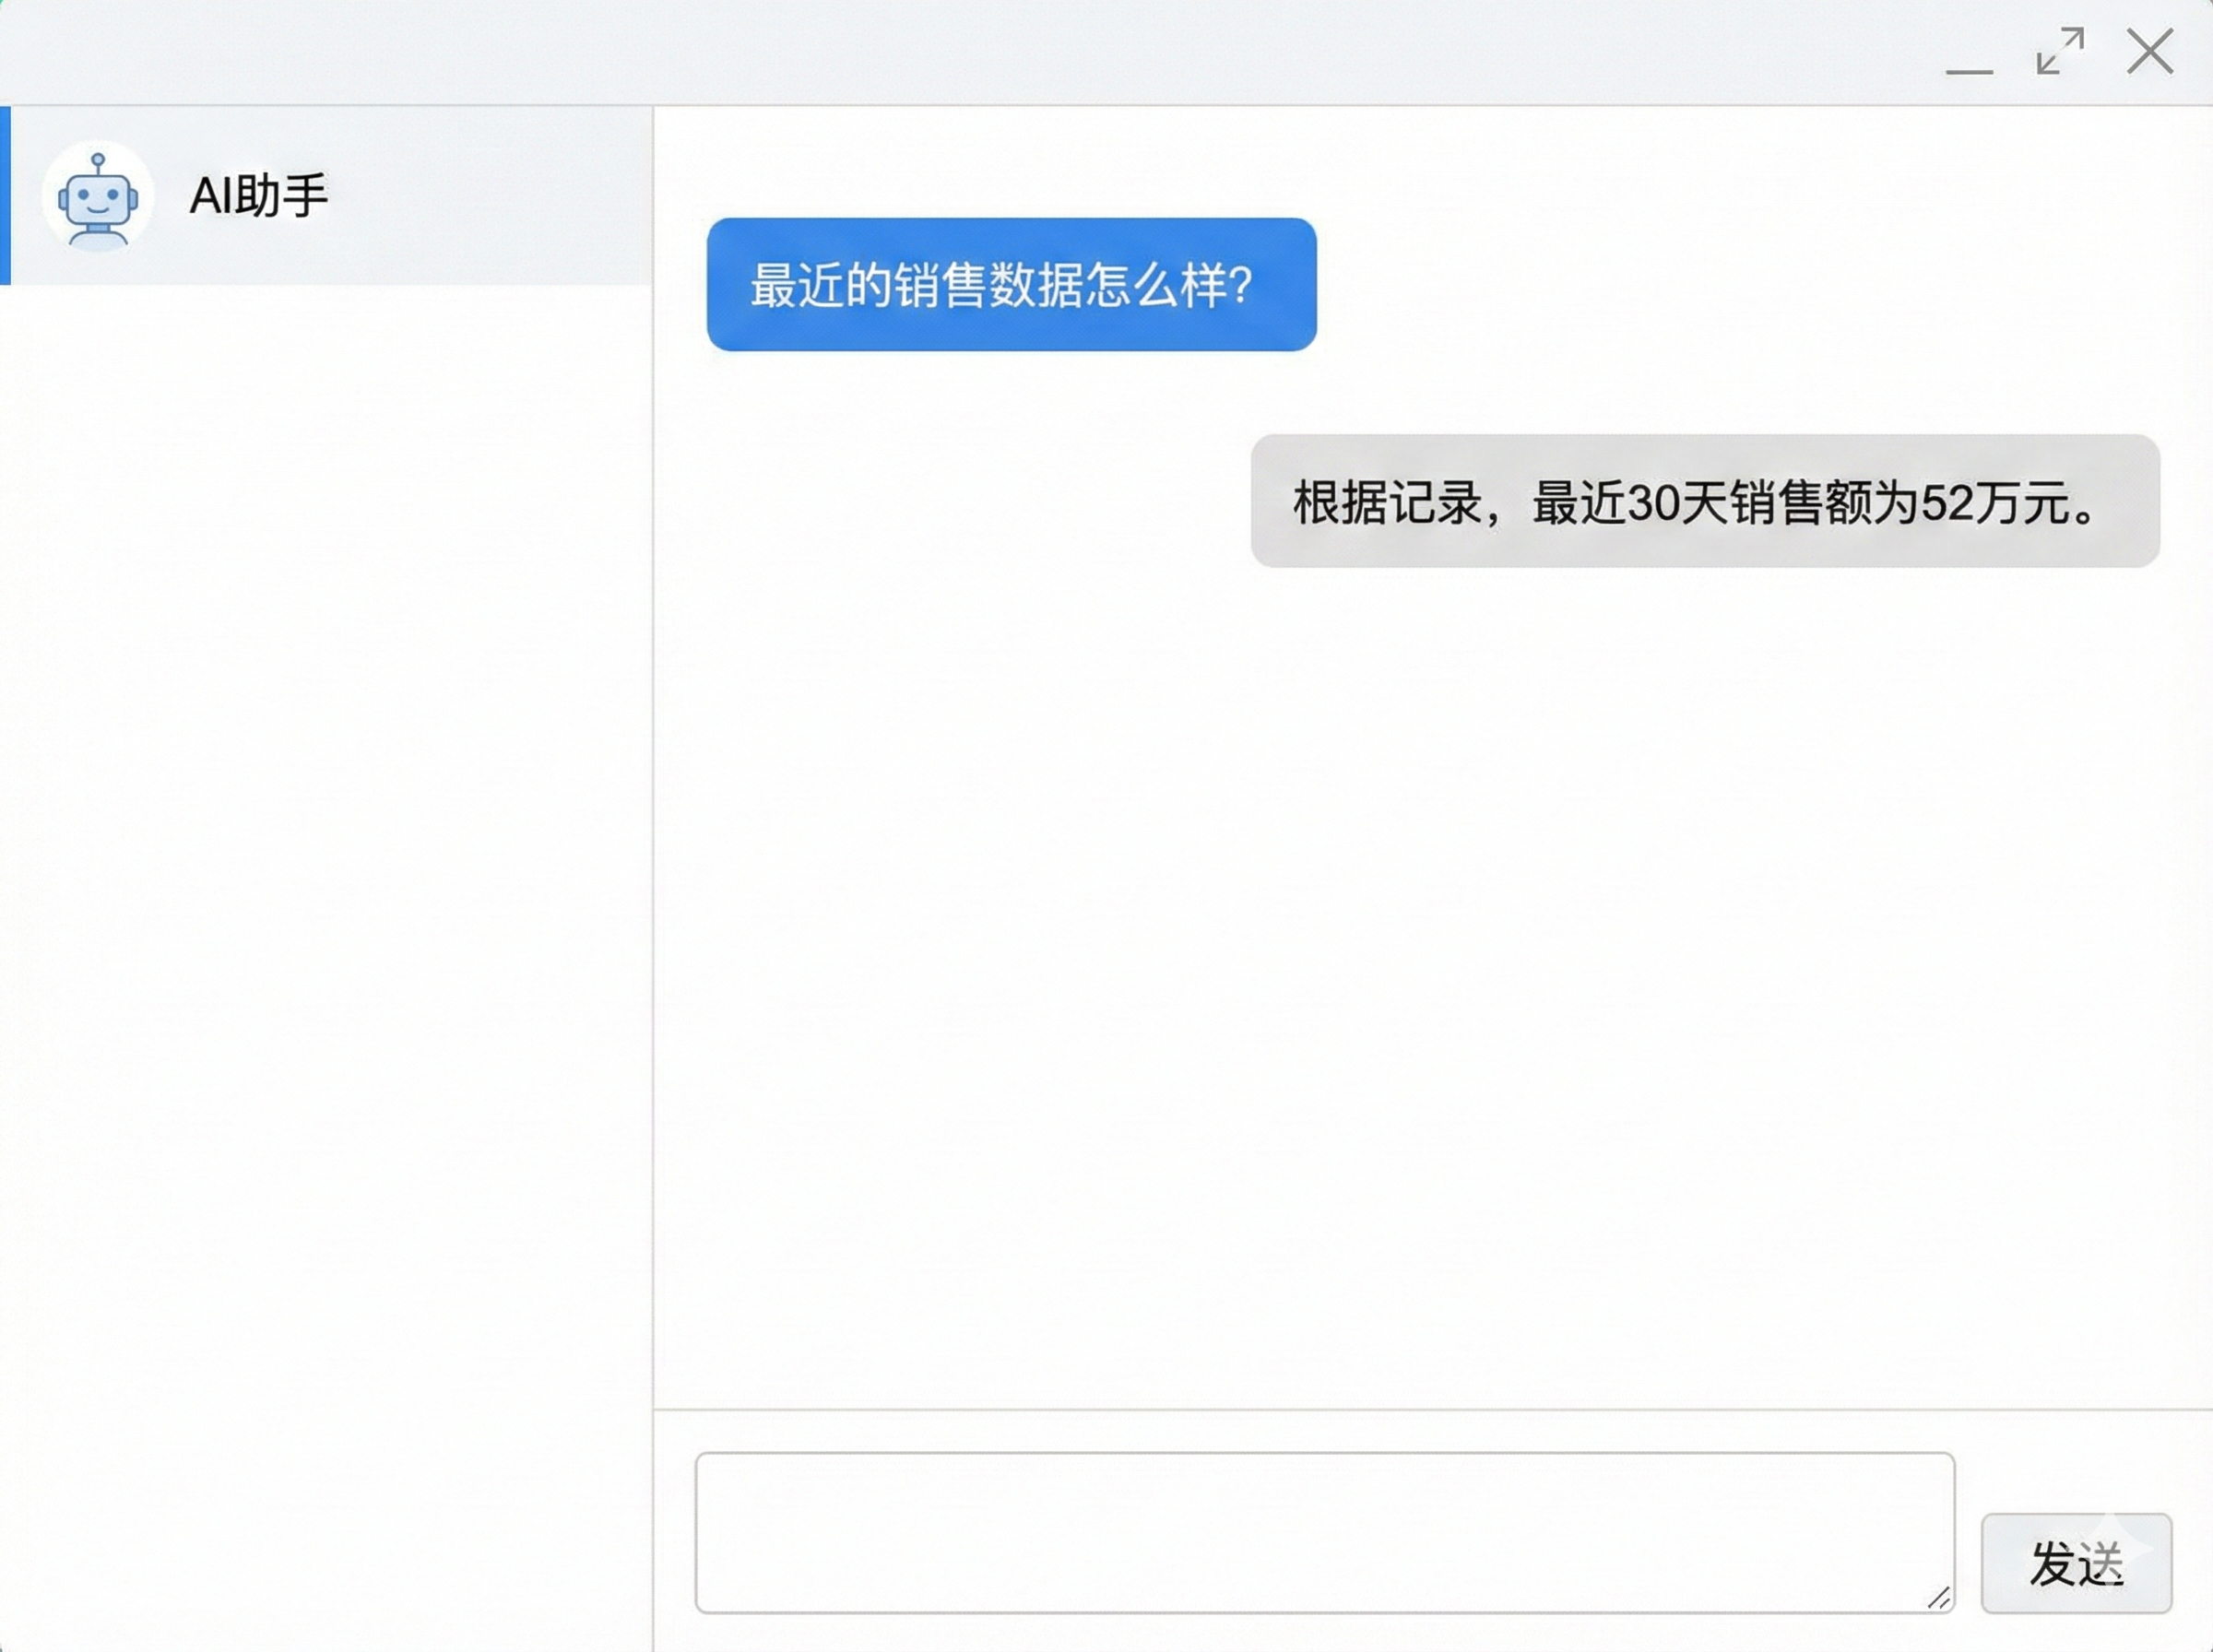Click the user's blue message bubble
Screen dimensions: 2213x1652
point(1012,286)
